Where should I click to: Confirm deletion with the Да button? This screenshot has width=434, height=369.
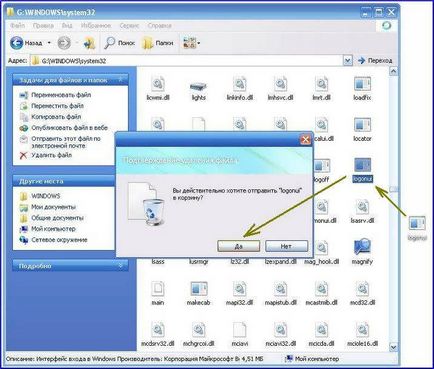pos(239,246)
